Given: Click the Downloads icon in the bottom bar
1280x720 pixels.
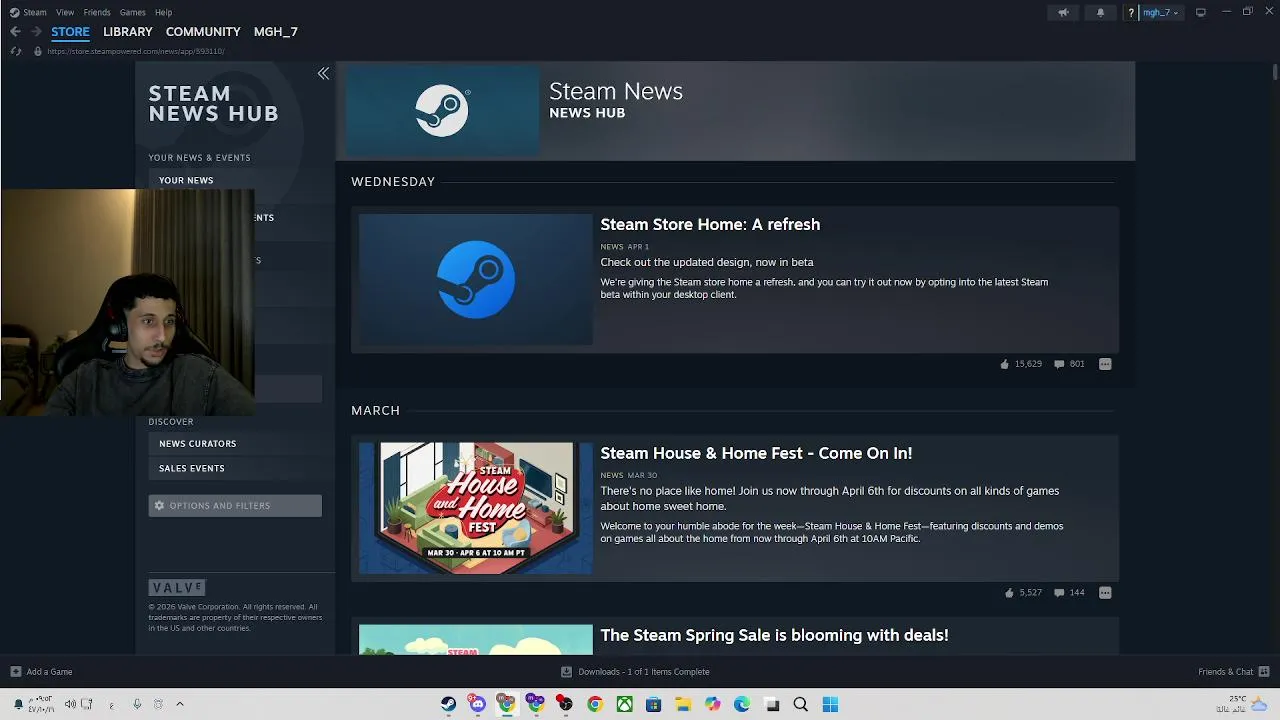Looking at the screenshot, I should tap(566, 672).
